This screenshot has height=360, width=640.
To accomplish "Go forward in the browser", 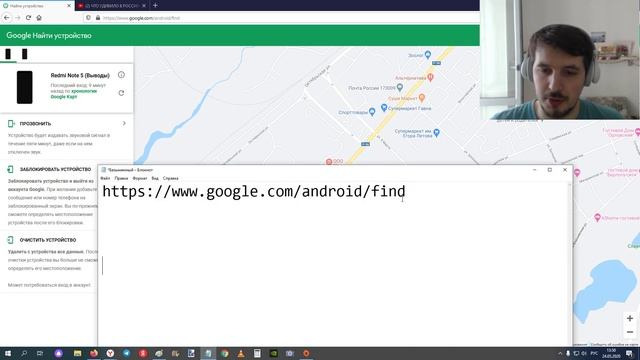I will point(18,18).
